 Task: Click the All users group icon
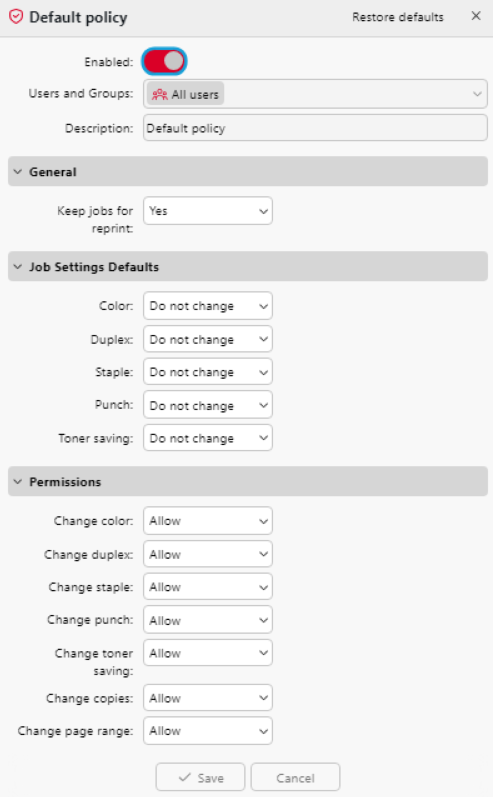click(x=160, y=95)
